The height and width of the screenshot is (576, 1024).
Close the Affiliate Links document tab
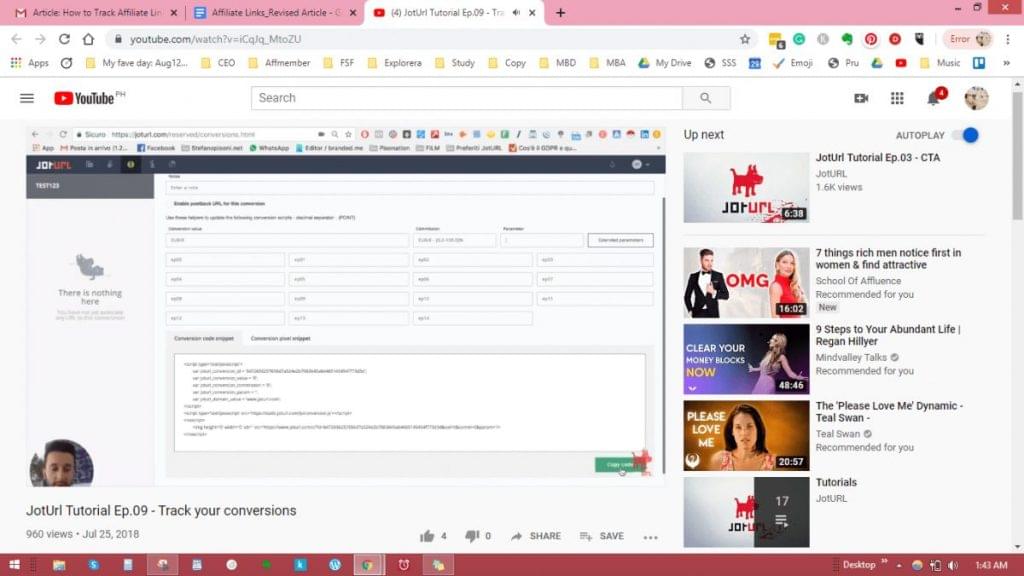(x=353, y=12)
